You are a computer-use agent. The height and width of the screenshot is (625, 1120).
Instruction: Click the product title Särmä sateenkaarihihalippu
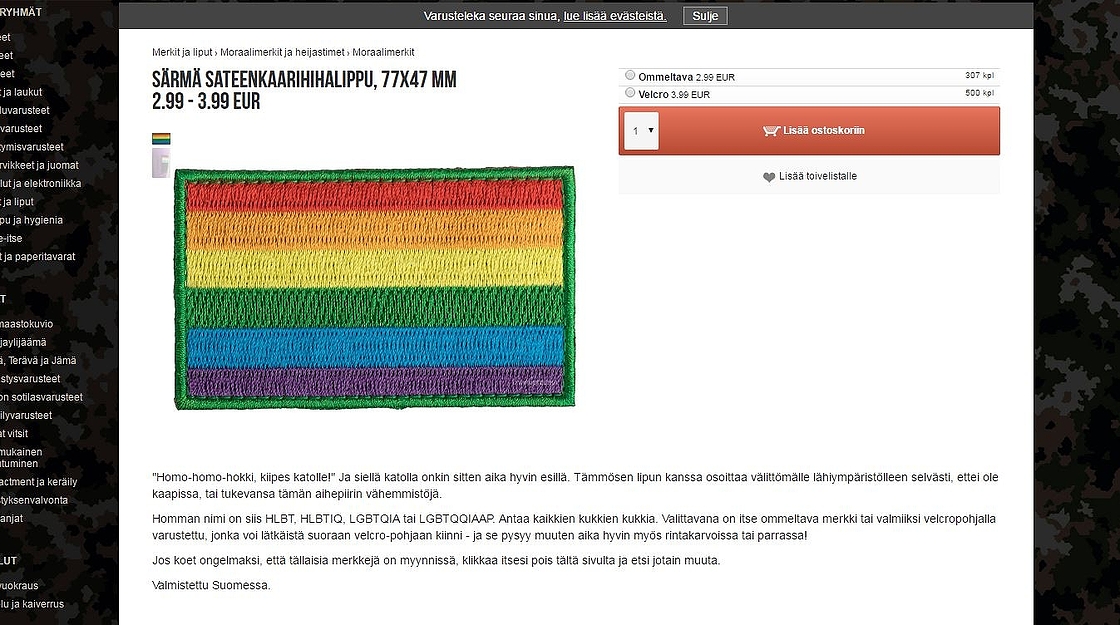pos(304,79)
